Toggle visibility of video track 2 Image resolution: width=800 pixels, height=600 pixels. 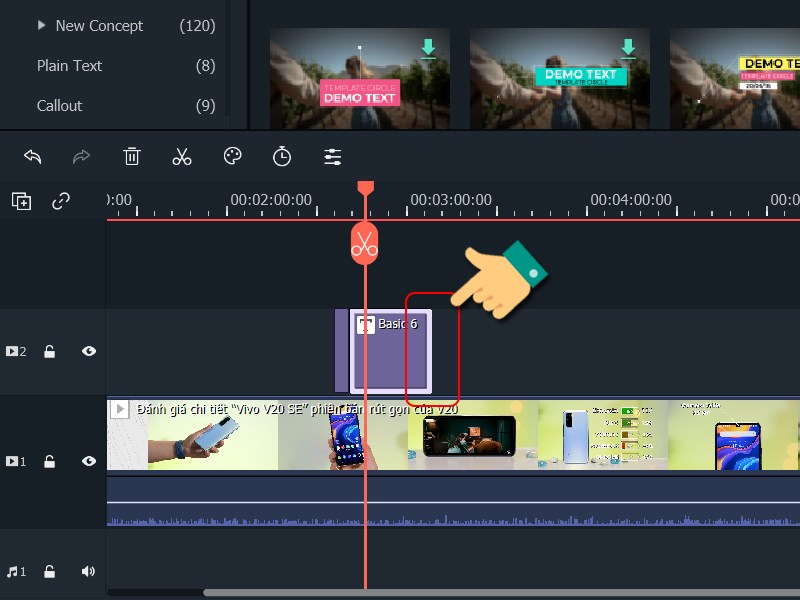[x=88, y=351]
